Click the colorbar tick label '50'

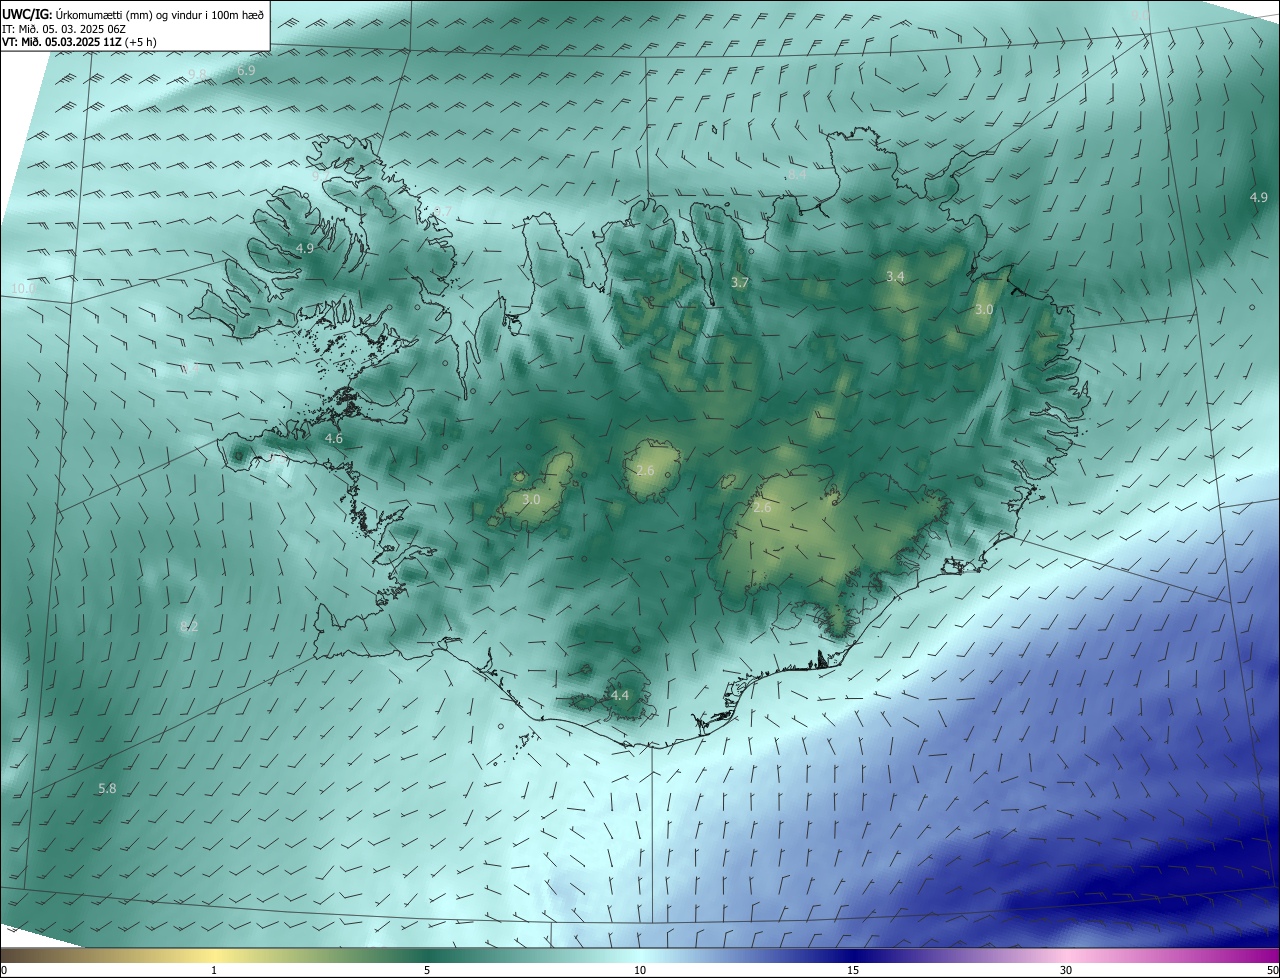pyautogui.click(x=1272, y=970)
